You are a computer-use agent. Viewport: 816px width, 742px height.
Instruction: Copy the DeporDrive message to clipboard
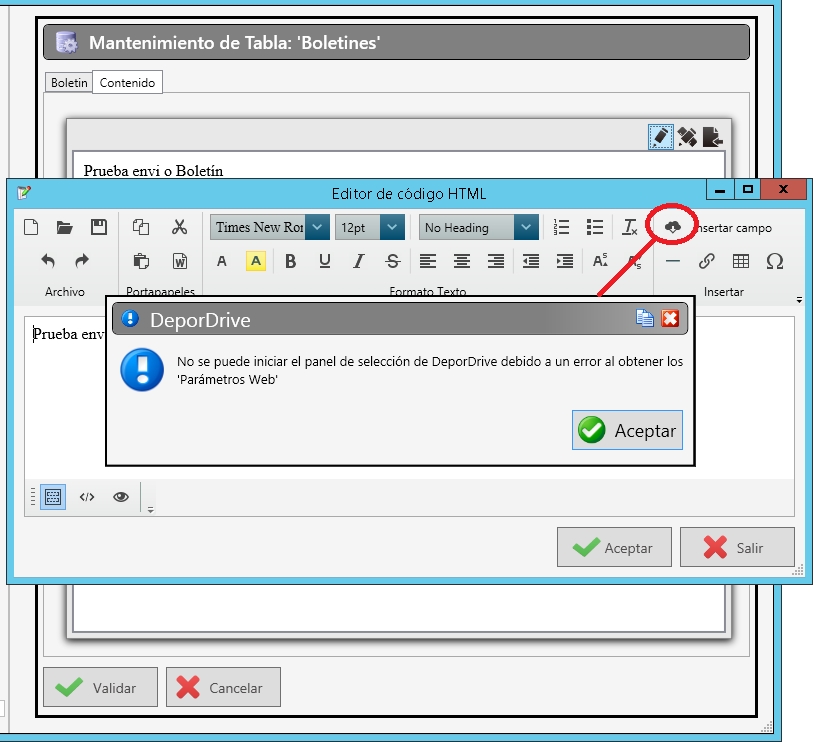644,318
